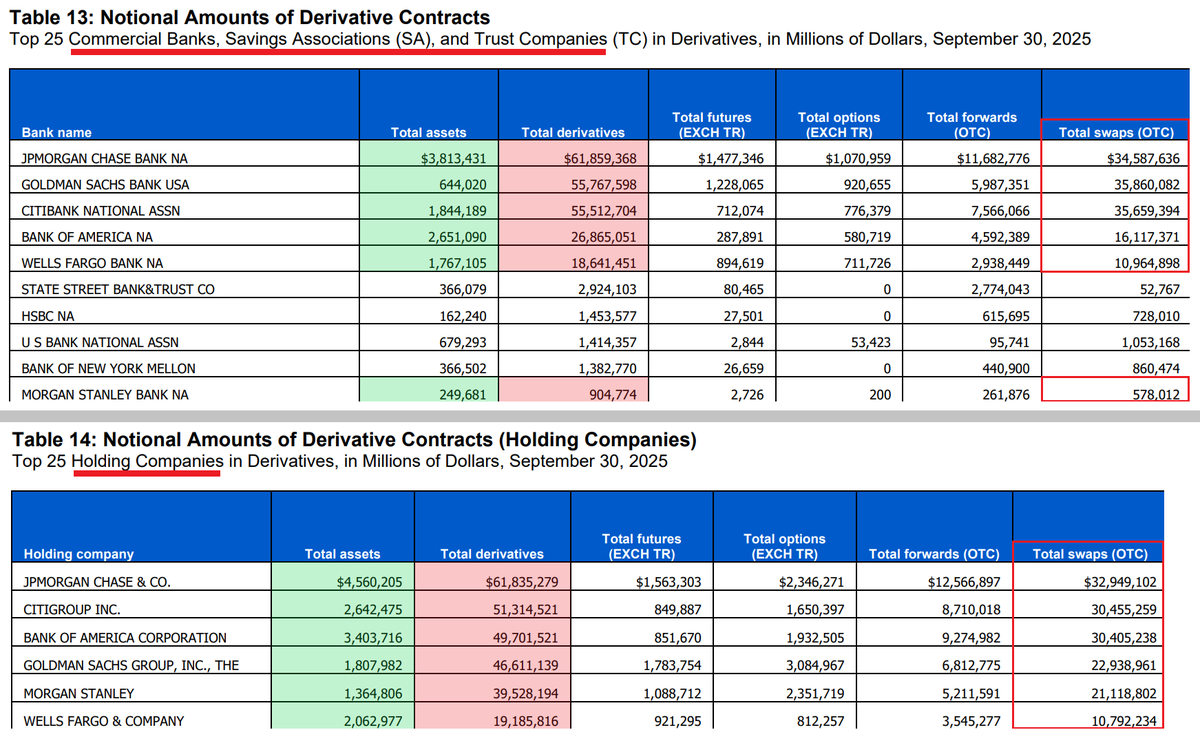1200x741 pixels.
Task: Click 'Total forwards (OTC)' header in Table 14
Action: click(x=934, y=554)
